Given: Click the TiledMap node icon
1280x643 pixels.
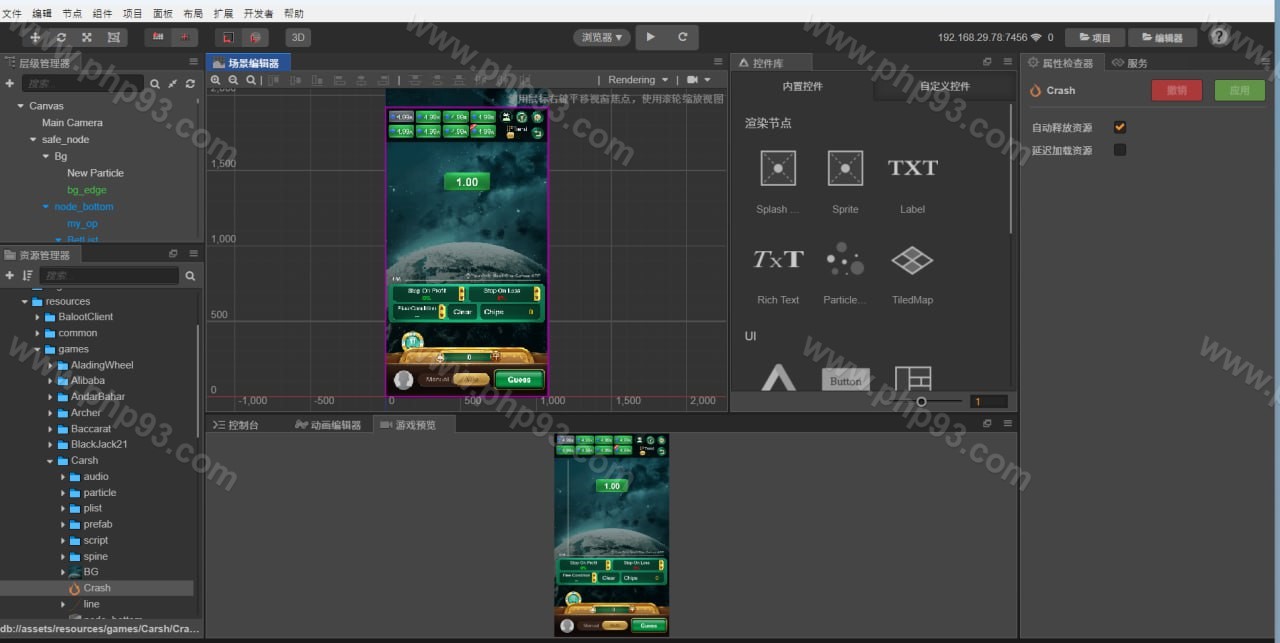Looking at the screenshot, I should point(911,261).
